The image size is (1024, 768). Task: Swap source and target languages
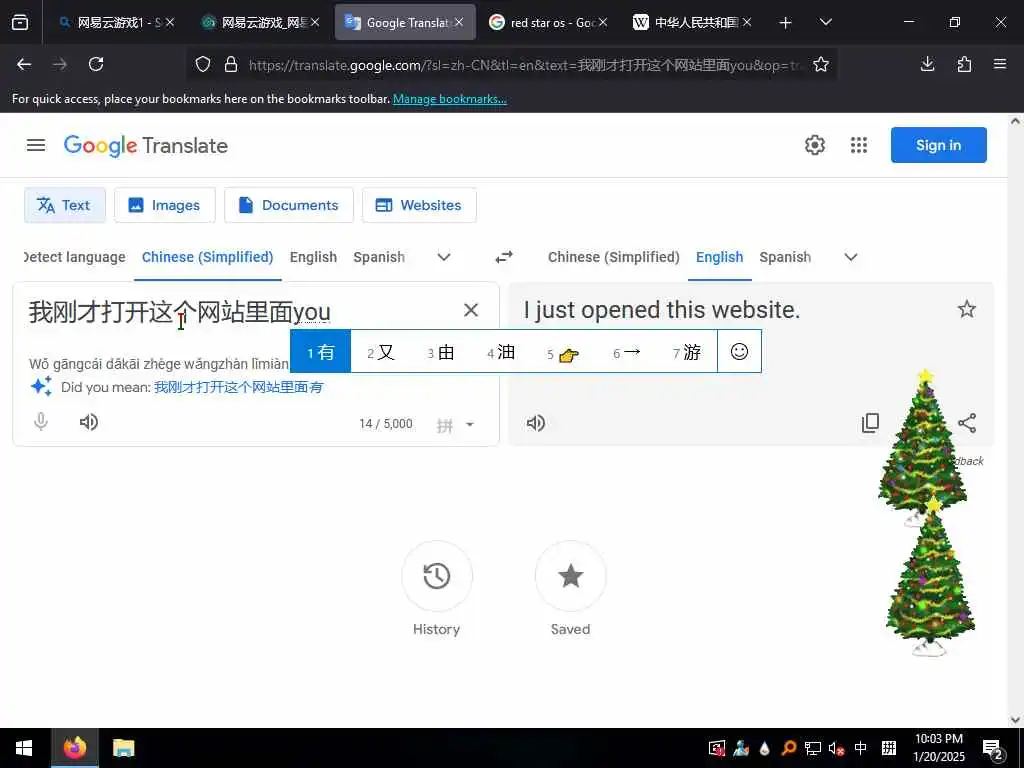[x=504, y=257]
